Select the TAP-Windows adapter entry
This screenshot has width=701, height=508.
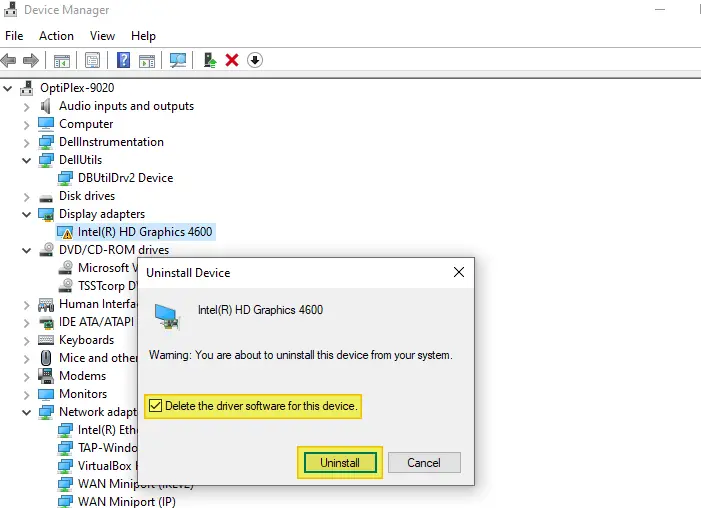[x=107, y=448]
